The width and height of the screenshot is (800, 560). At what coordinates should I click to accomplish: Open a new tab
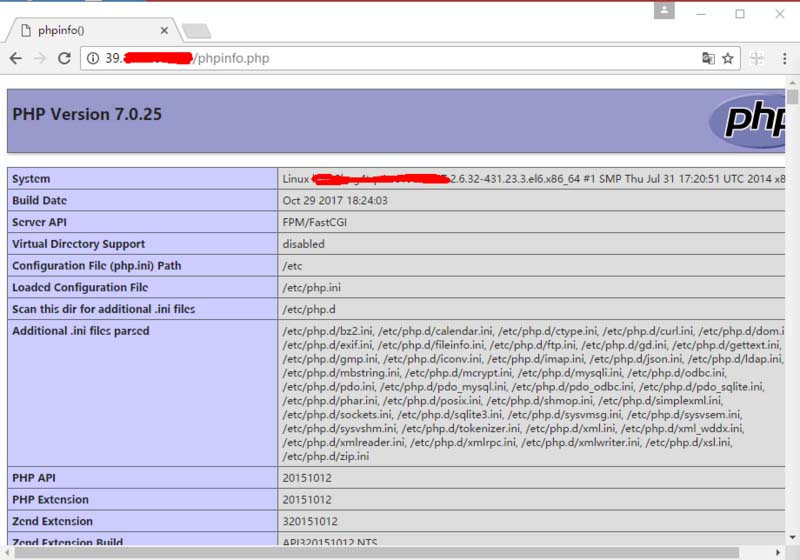coord(196,31)
